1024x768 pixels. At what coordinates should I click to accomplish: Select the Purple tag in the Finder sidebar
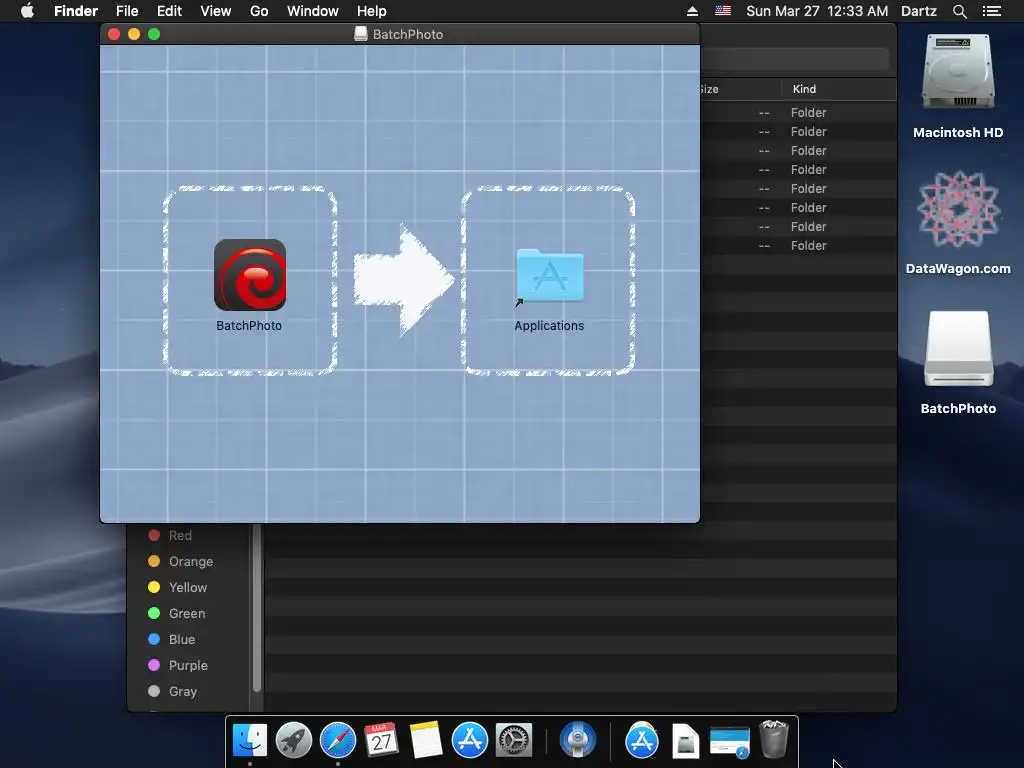click(178, 665)
